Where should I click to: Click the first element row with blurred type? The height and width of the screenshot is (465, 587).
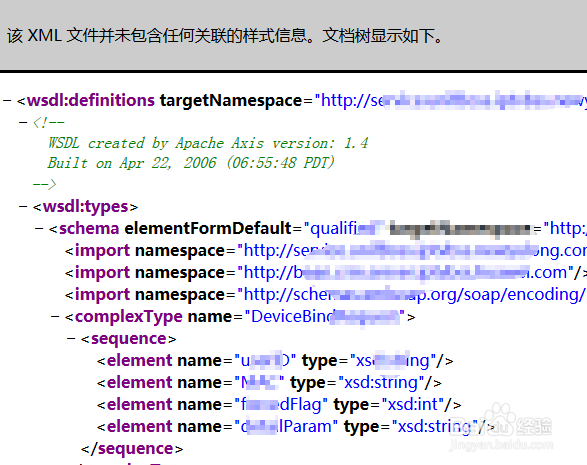click(x=275, y=361)
